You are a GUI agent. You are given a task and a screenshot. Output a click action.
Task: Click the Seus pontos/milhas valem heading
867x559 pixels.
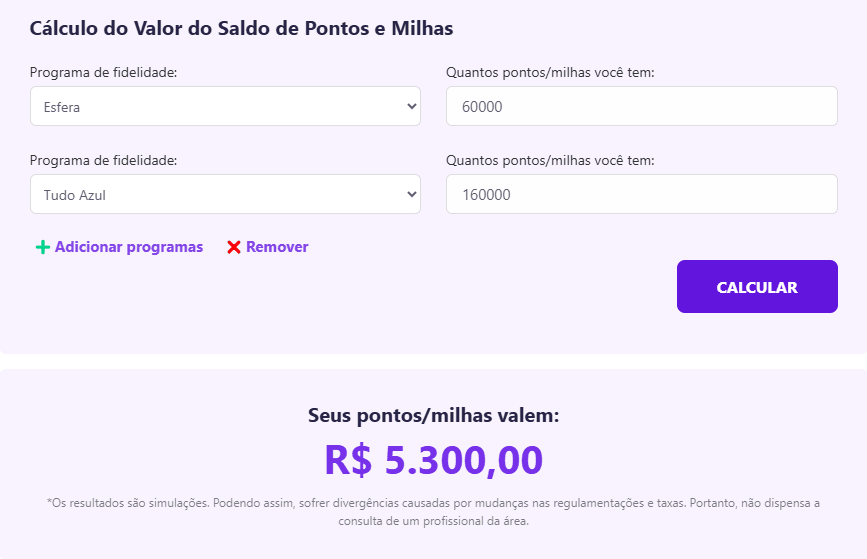[x=433, y=416]
